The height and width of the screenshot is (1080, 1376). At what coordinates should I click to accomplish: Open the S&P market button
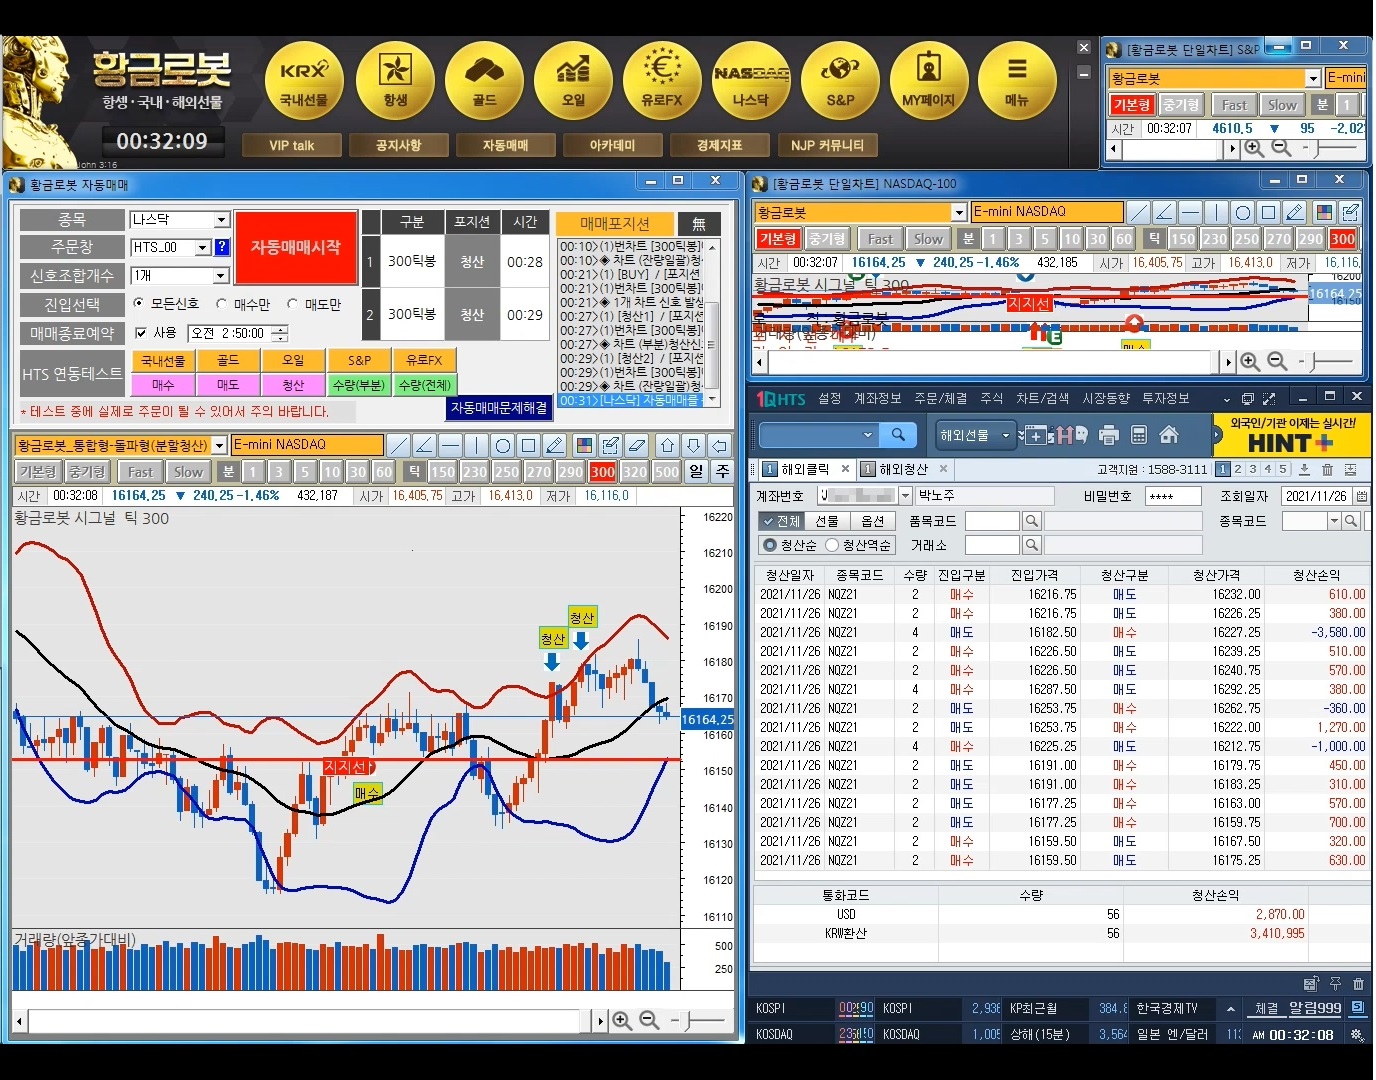840,82
